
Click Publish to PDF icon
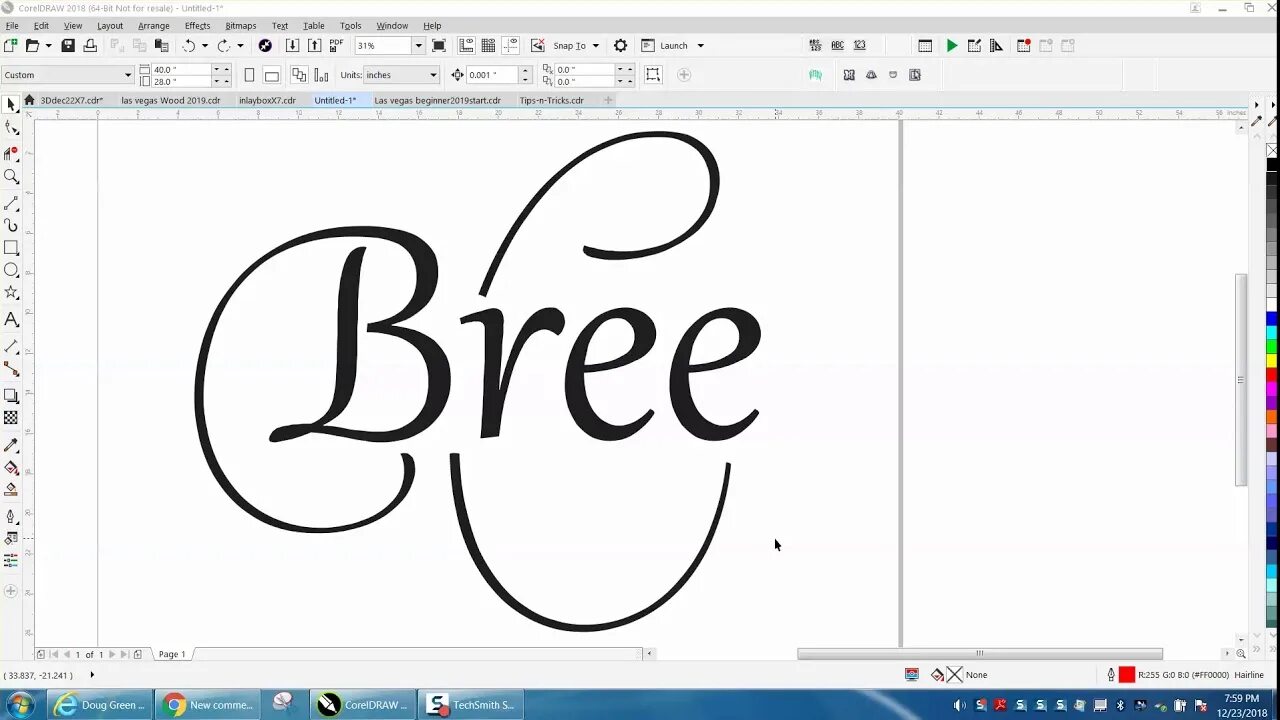[336, 45]
